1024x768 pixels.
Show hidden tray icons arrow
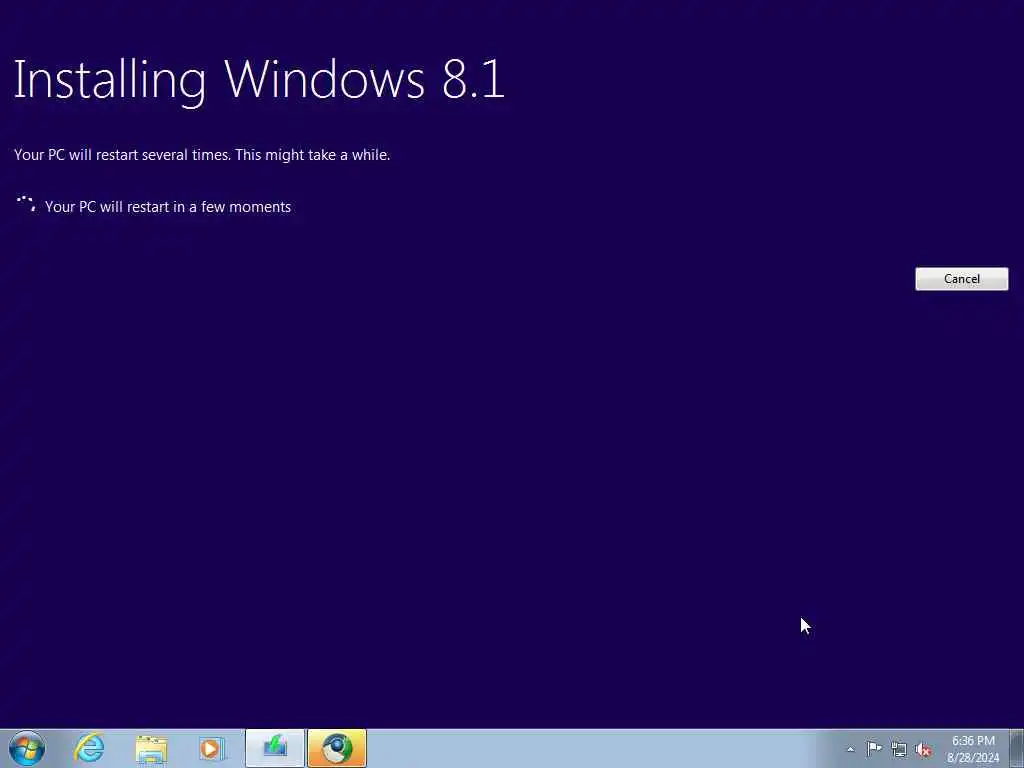(x=850, y=750)
